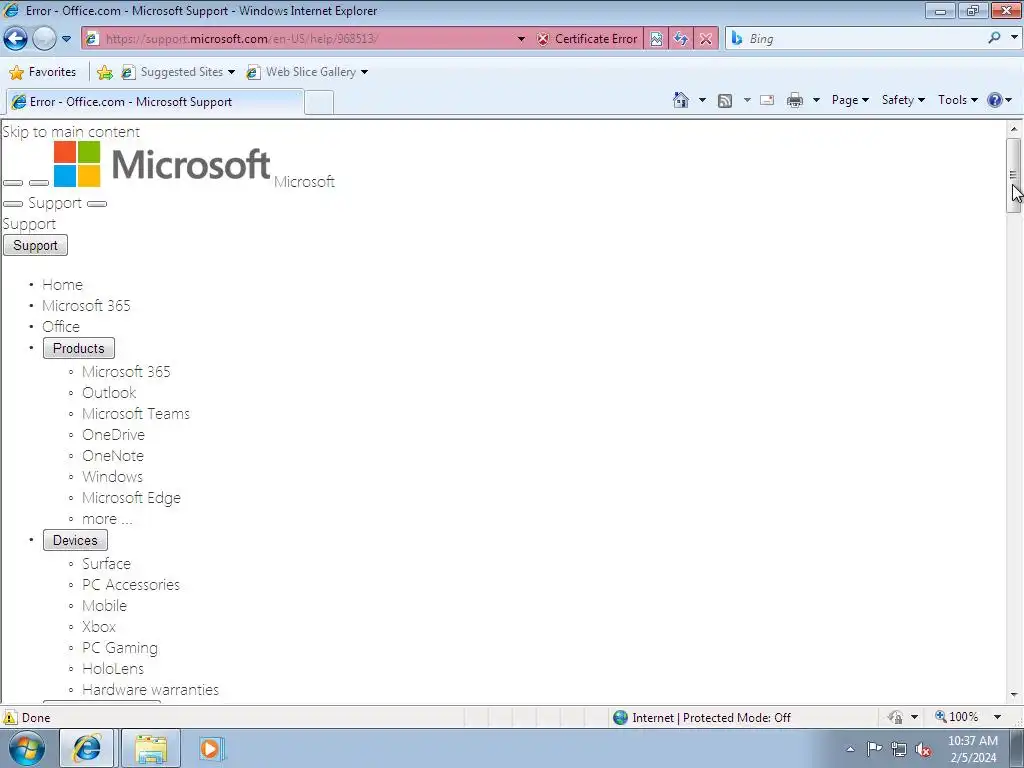The height and width of the screenshot is (768, 1024).
Task: Click the Back navigation arrow
Action: 16,39
